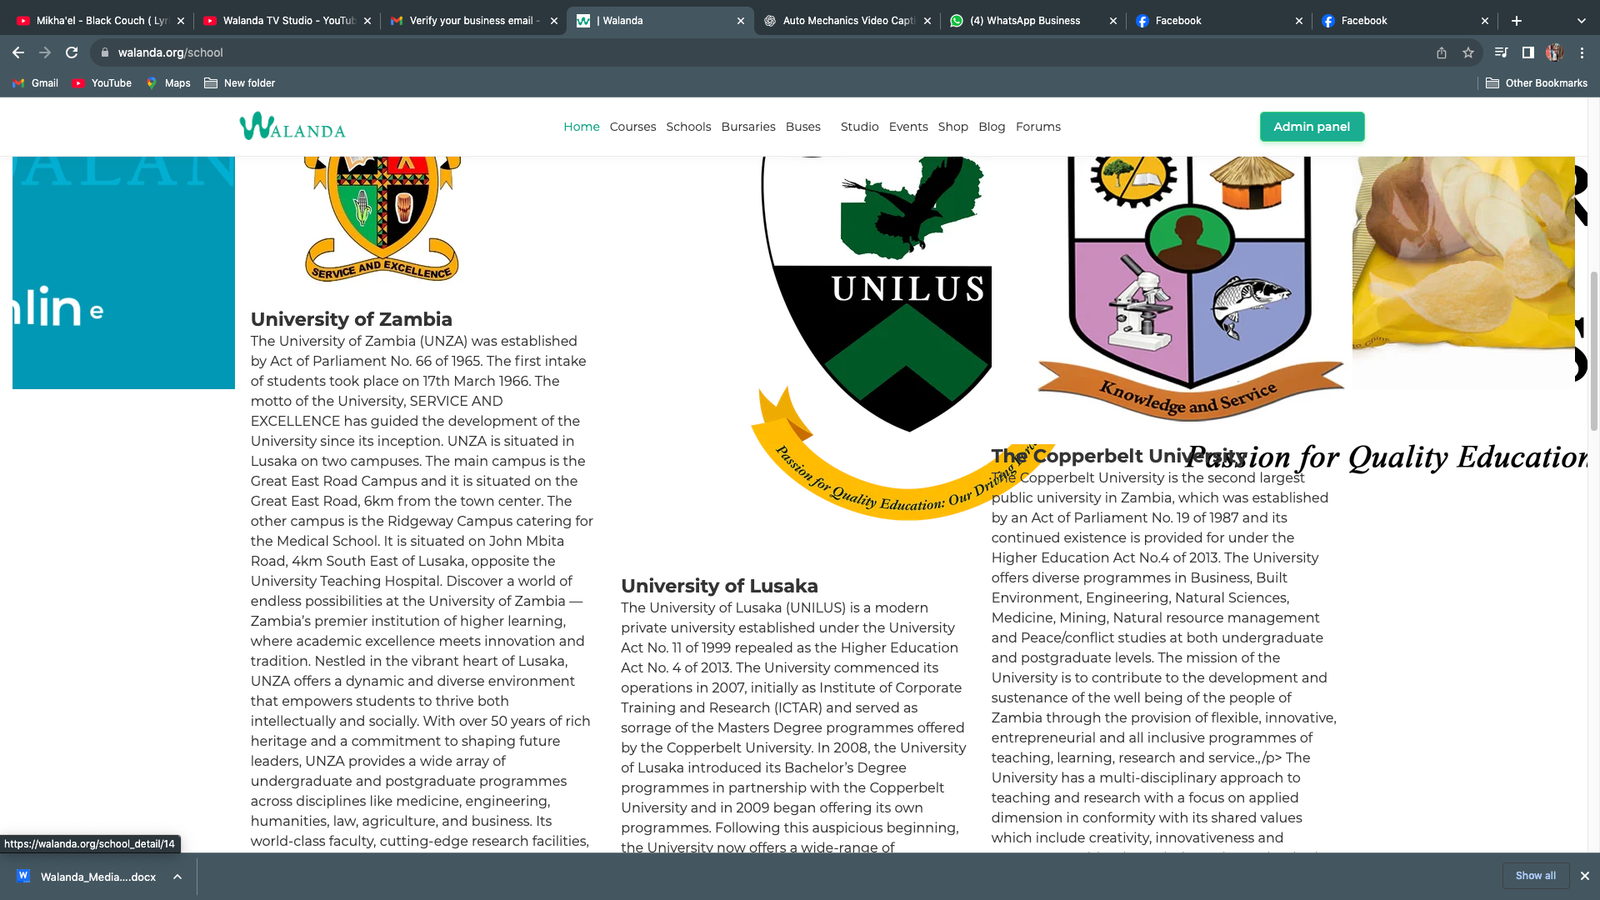Switch to the WhatsApp Business tab
This screenshot has height=900, width=1600.
[1024, 20]
